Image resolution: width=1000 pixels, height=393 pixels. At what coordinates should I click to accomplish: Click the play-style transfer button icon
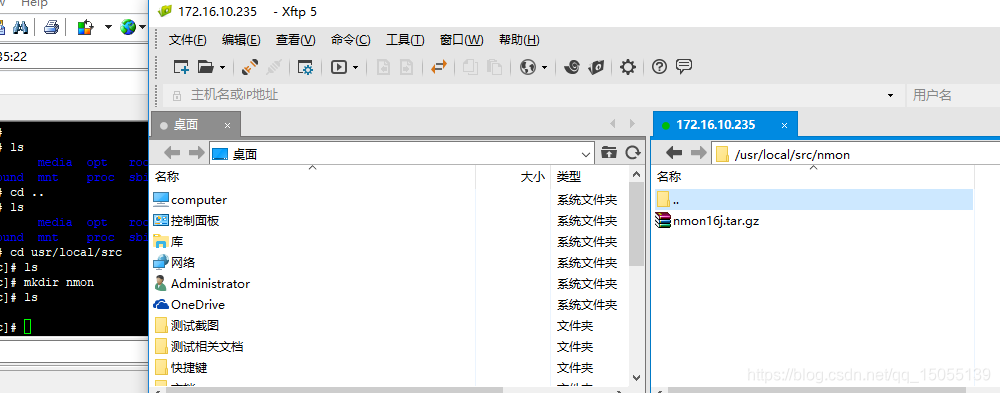tap(339, 67)
